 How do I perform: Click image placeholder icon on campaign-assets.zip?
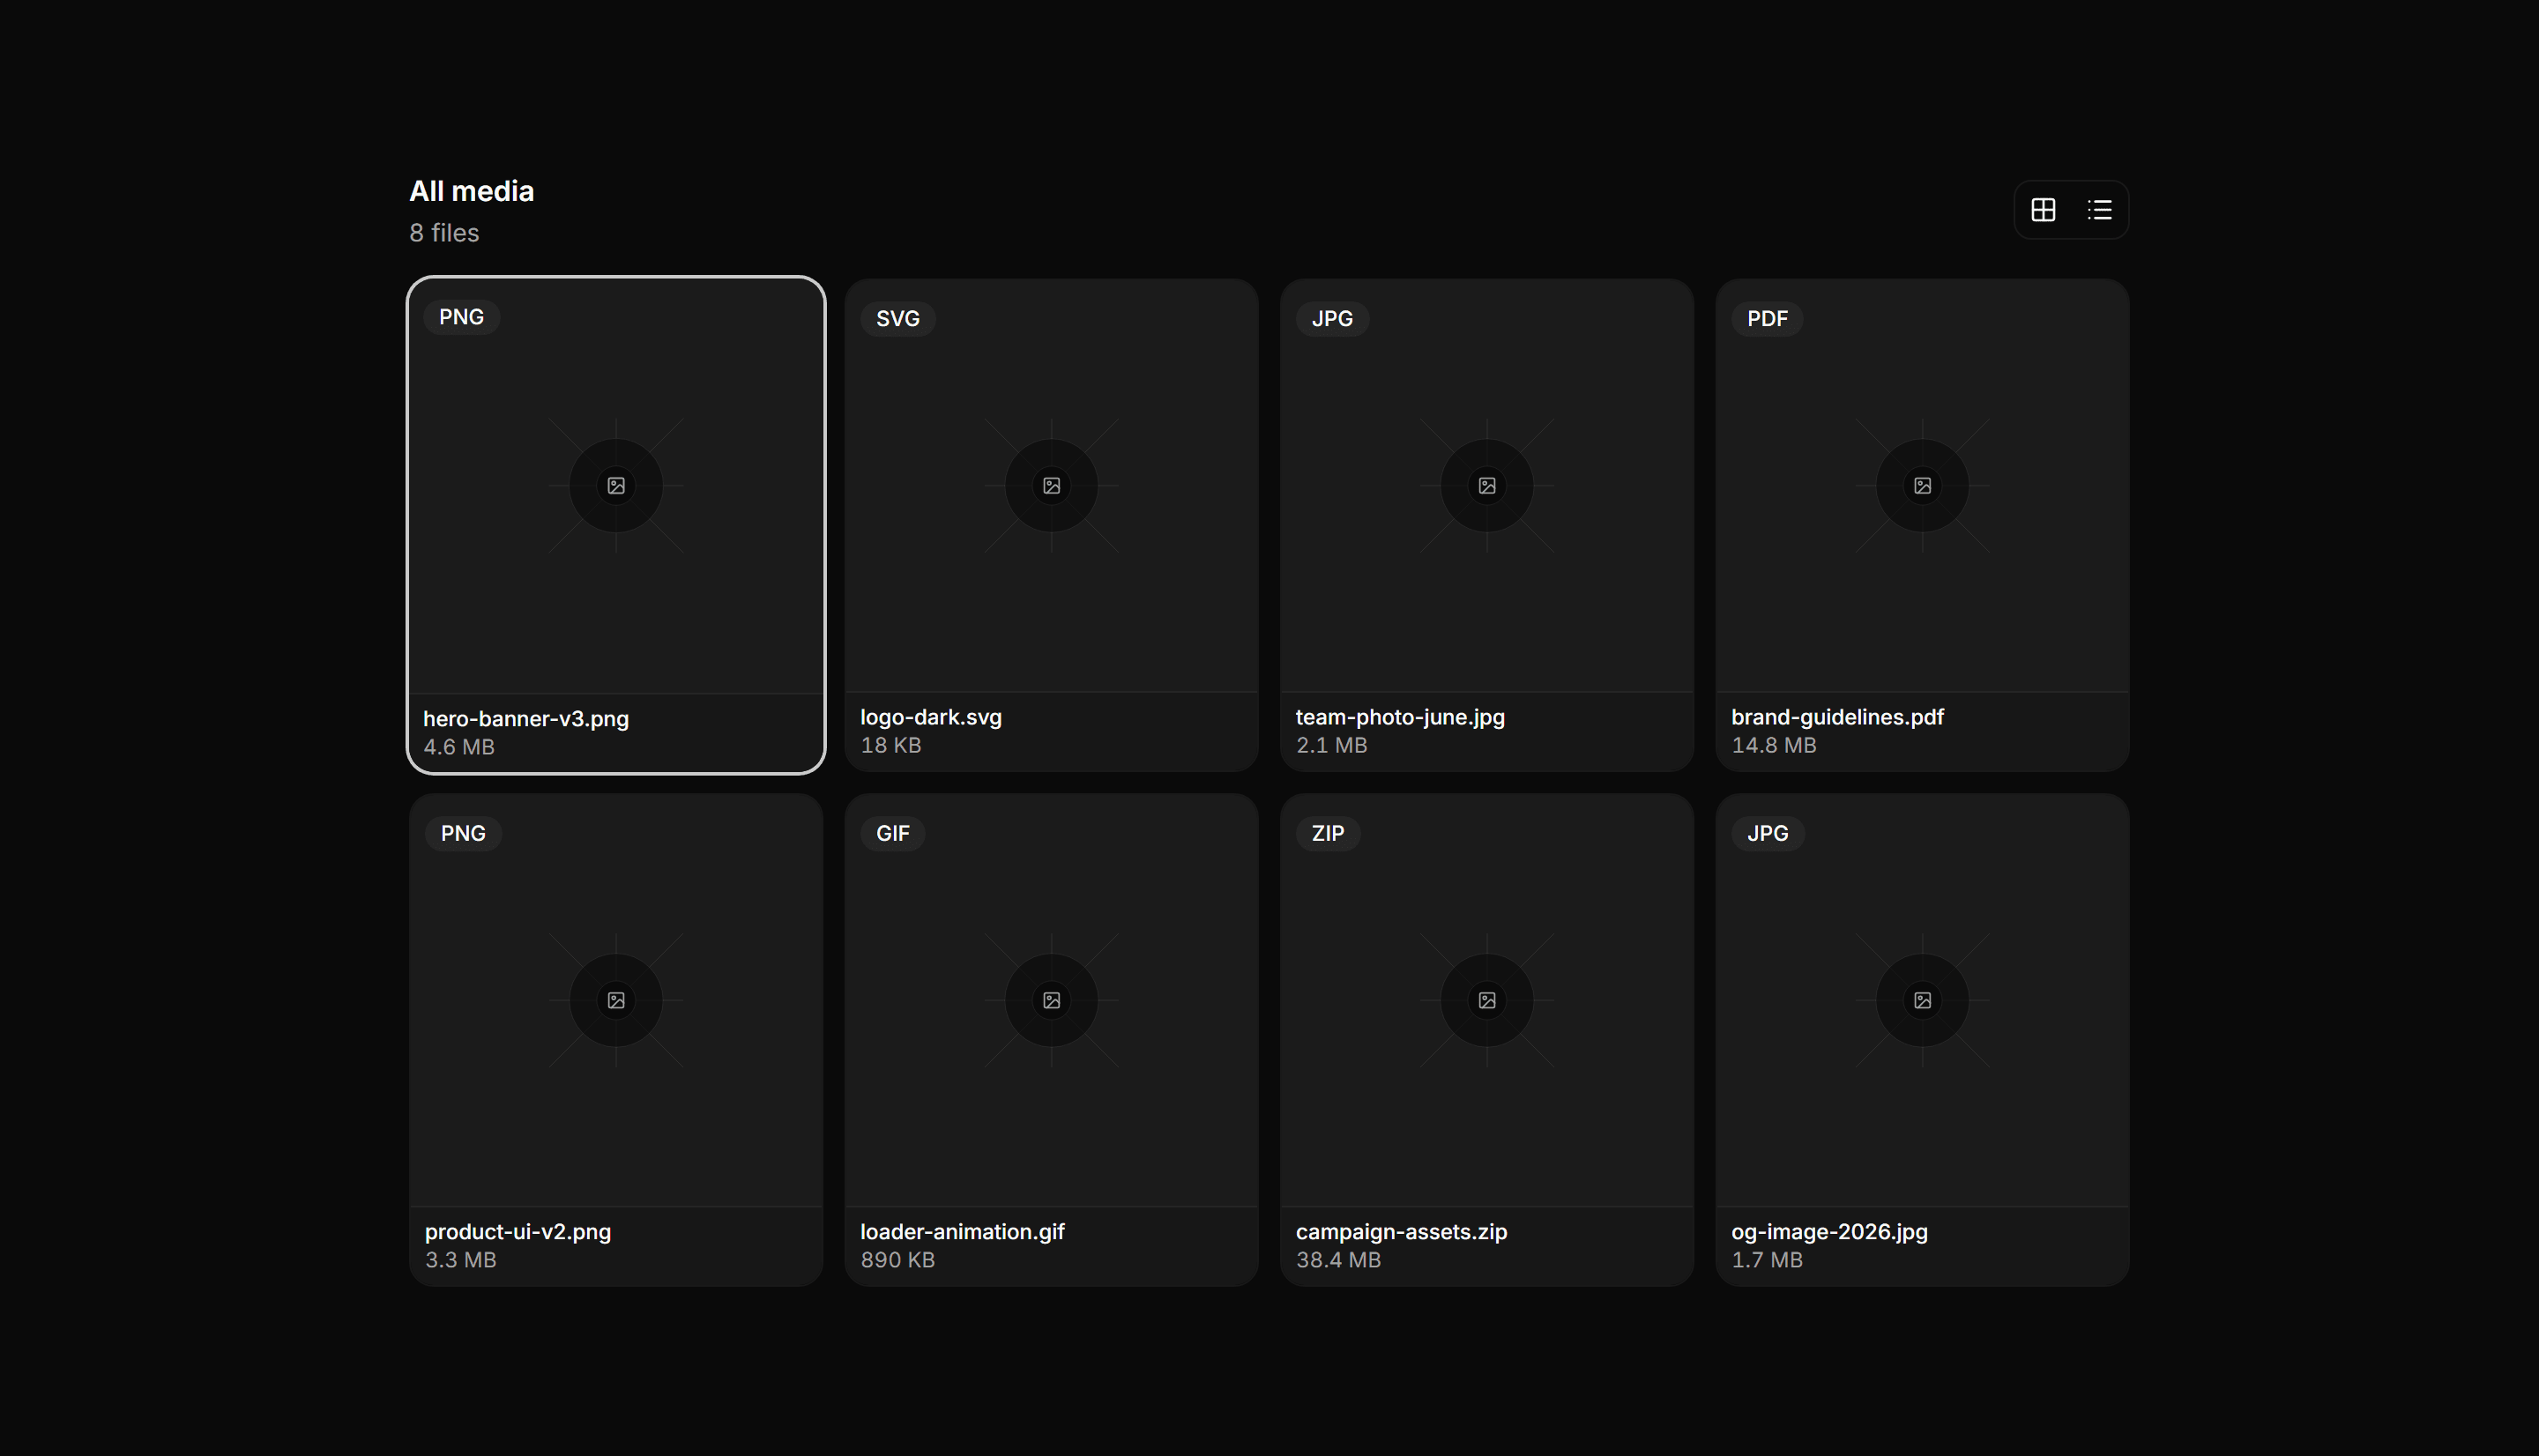(x=1487, y=1000)
